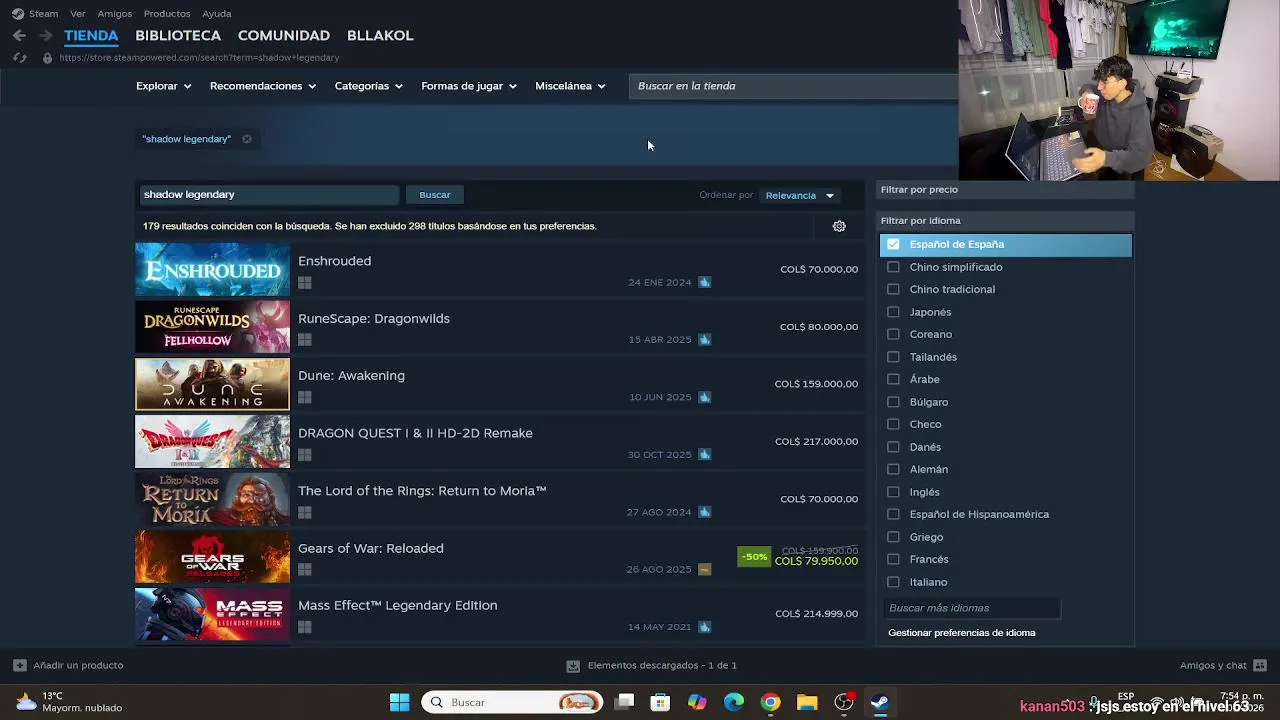
Task: Click the Buscar button next to the search term
Action: tap(435, 195)
